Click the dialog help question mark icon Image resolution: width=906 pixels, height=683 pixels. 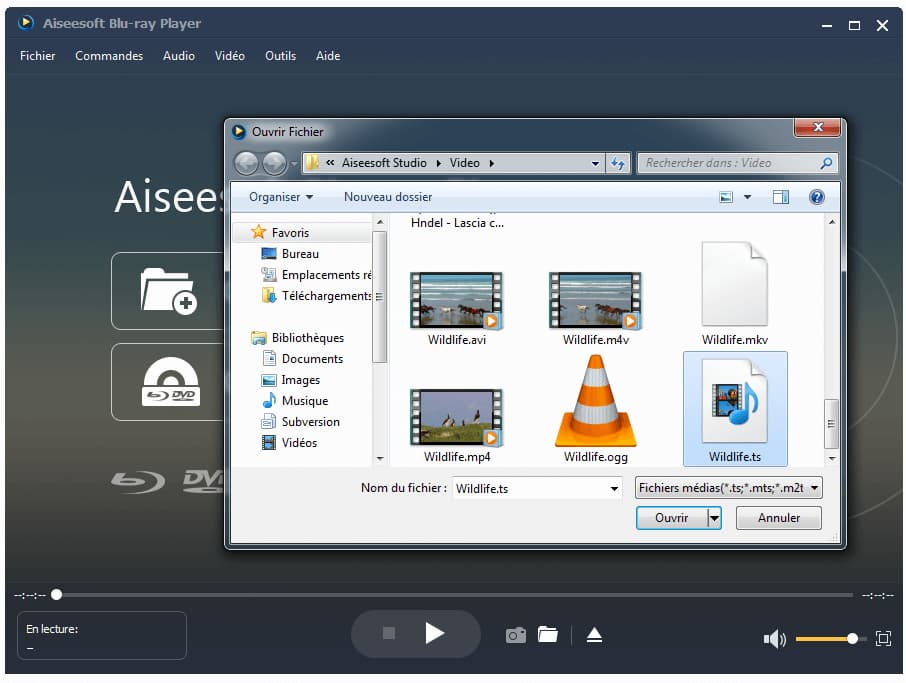pos(816,197)
